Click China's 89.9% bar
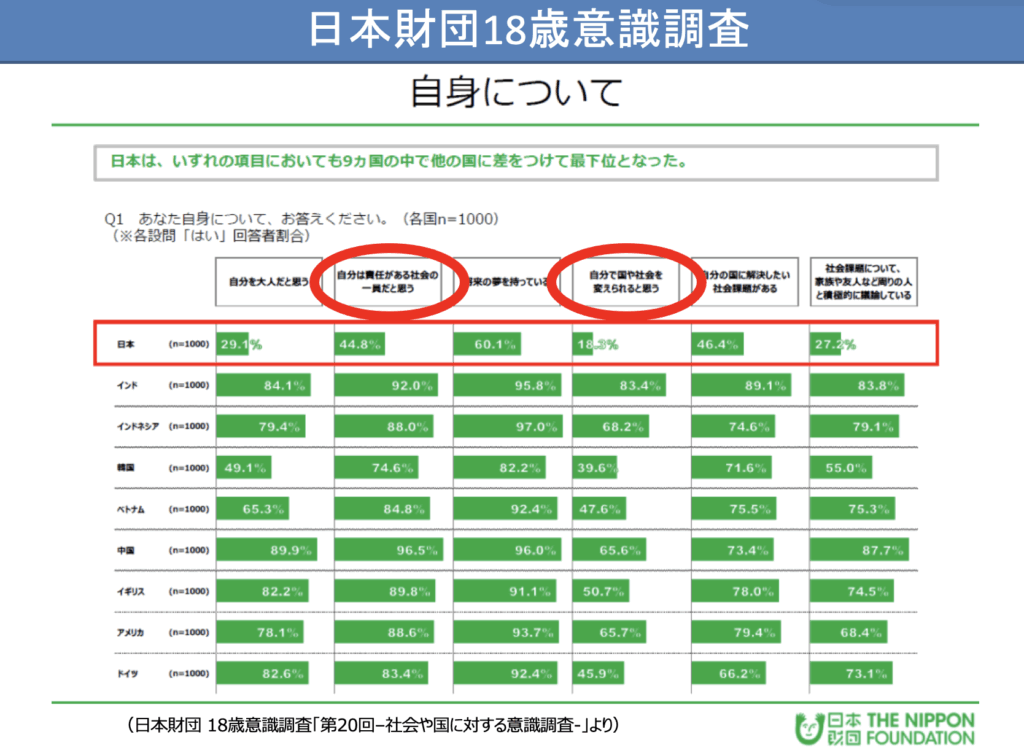The image size is (1024, 748). [x=266, y=550]
